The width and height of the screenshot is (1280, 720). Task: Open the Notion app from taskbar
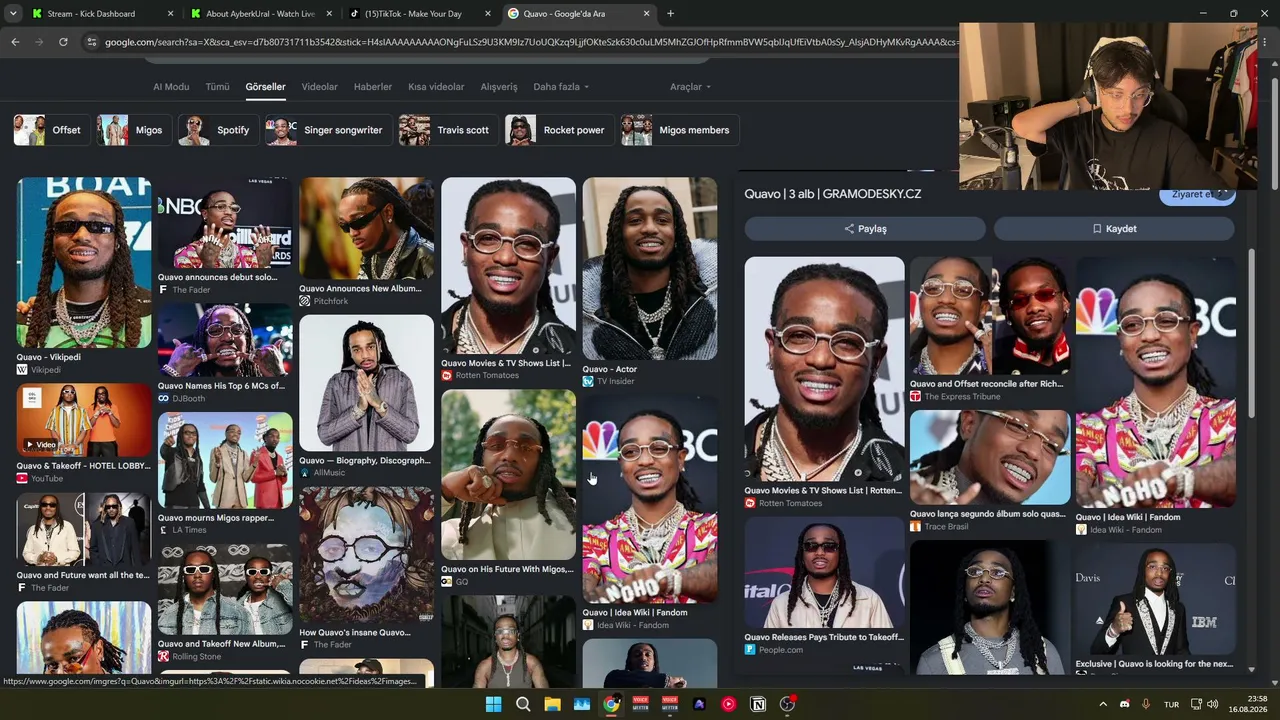758,704
